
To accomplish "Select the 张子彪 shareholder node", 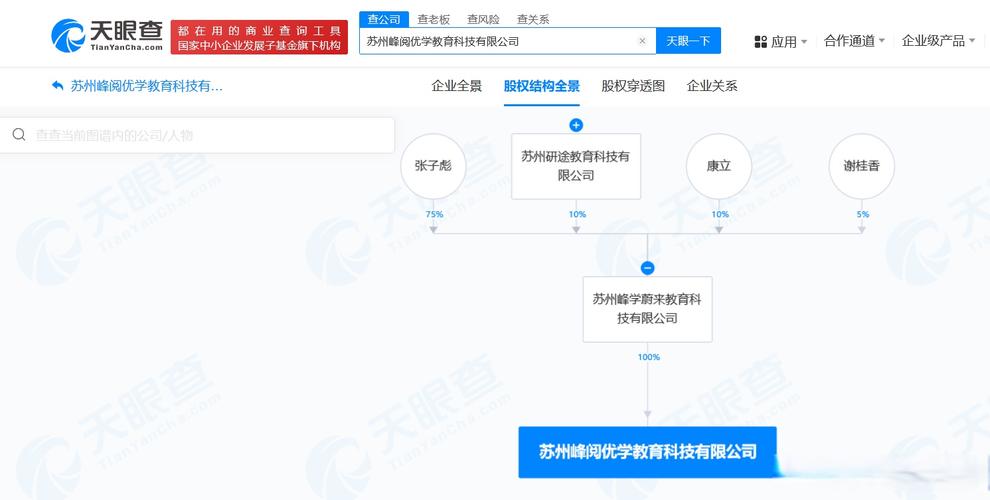I will click(433, 166).
